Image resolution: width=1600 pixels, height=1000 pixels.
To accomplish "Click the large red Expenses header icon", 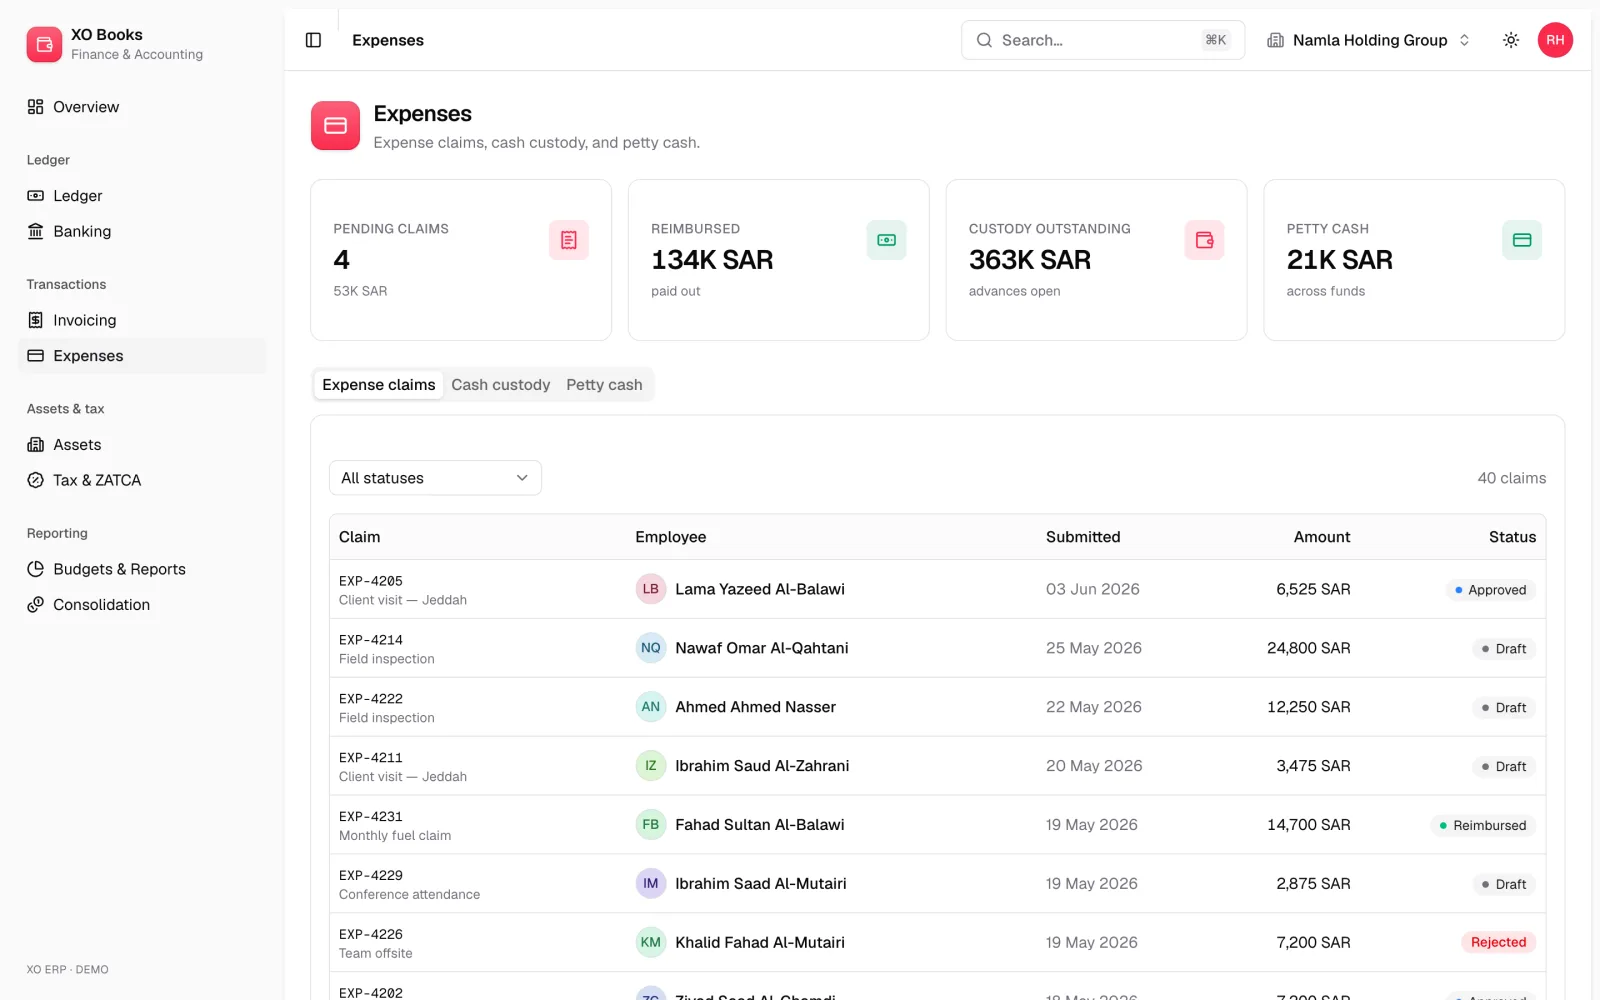I will (335, 125).
